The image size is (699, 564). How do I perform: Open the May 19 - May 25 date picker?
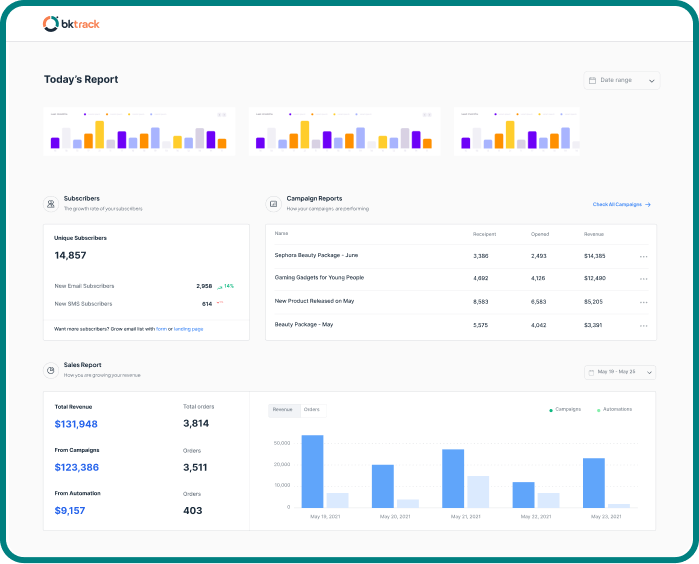620,372
